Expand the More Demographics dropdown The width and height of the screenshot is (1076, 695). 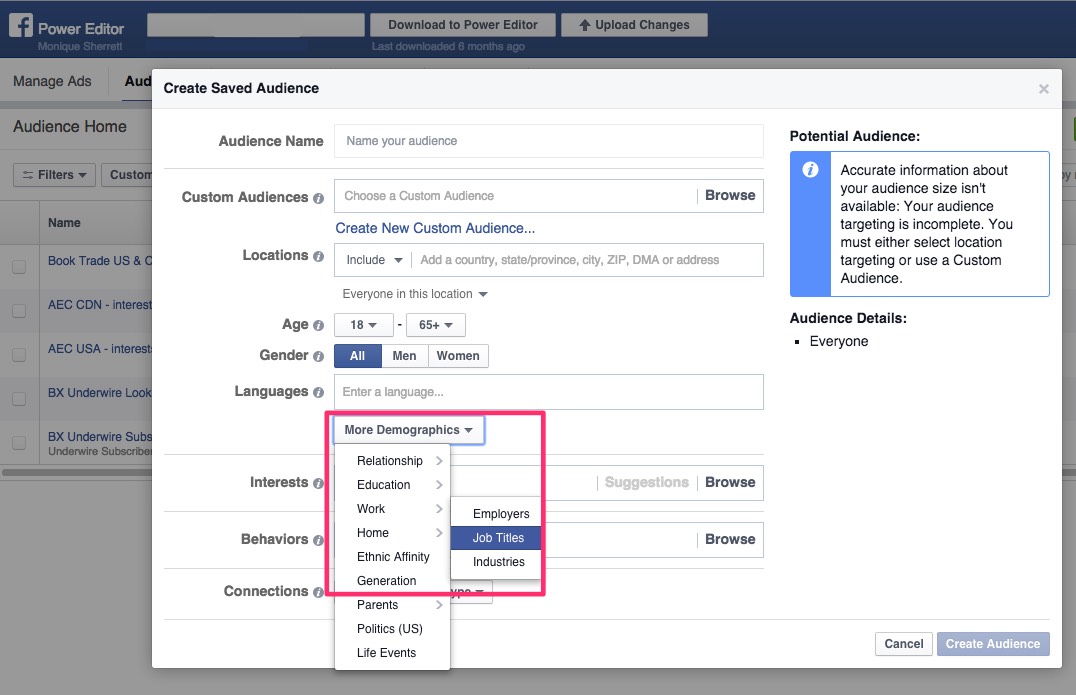408,430
